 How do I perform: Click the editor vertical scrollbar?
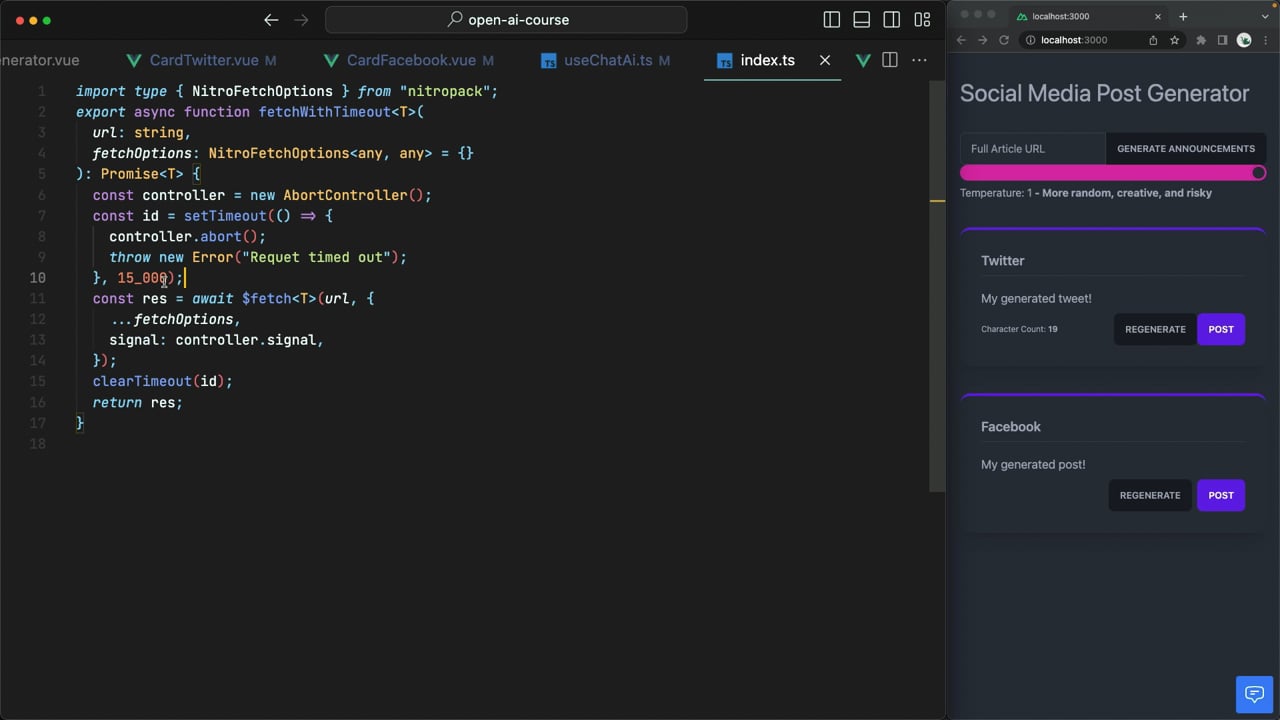click(x=937, y=287)
